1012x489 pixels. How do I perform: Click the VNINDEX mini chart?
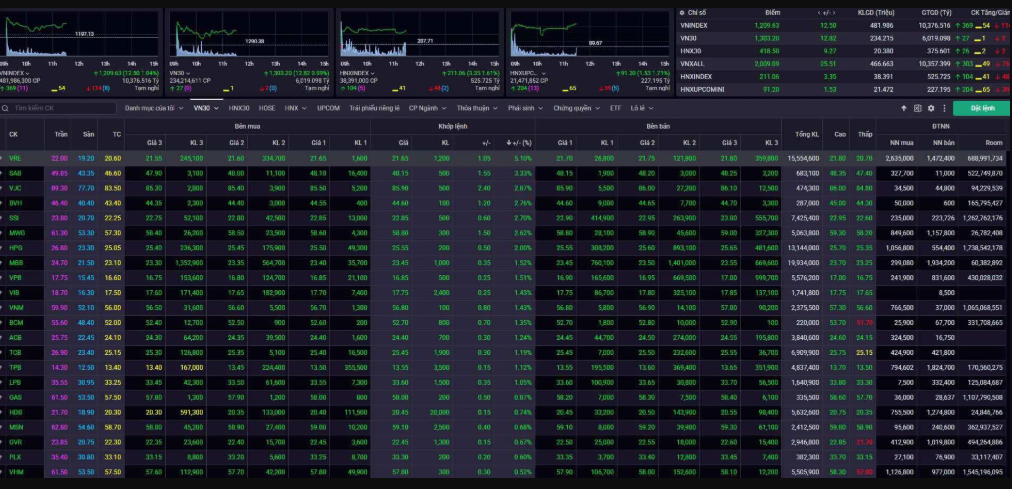(x=80, y=35)
